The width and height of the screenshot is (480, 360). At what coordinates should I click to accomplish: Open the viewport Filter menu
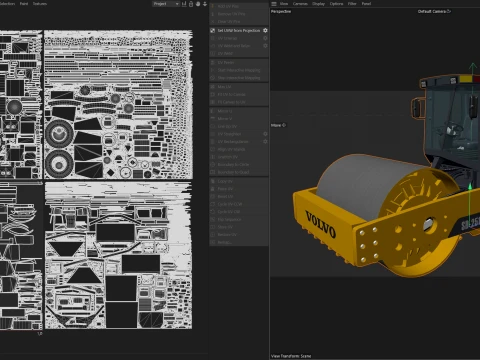(352, 4)
